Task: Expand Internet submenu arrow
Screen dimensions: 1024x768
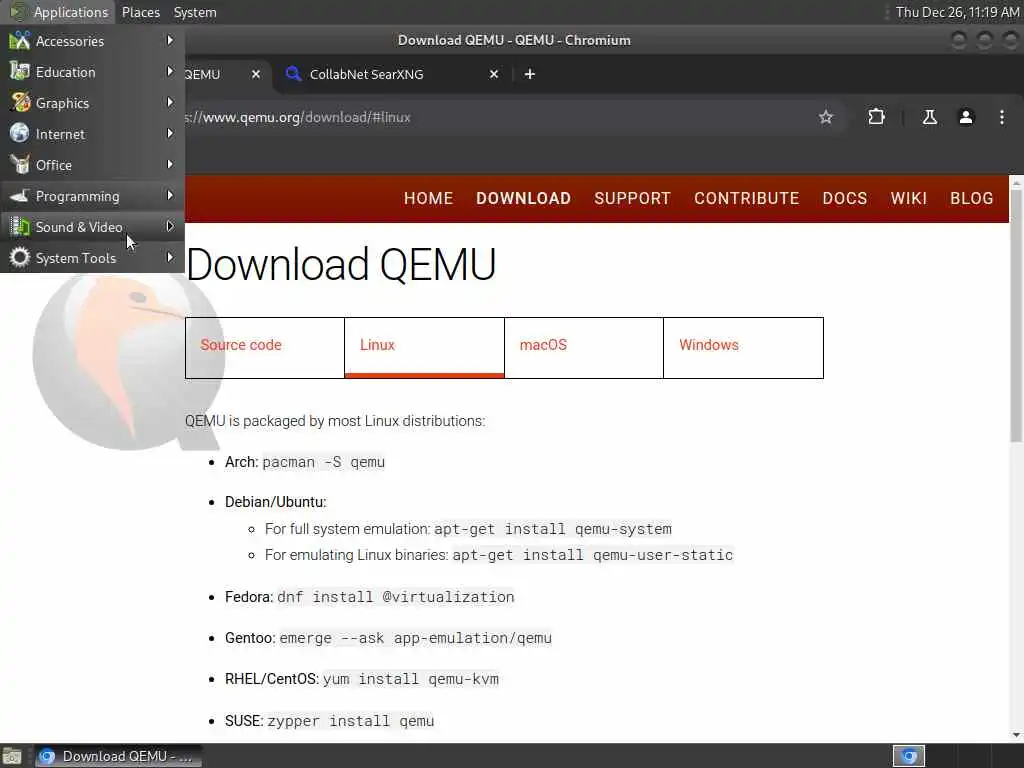Action: (x=170, y=133)
